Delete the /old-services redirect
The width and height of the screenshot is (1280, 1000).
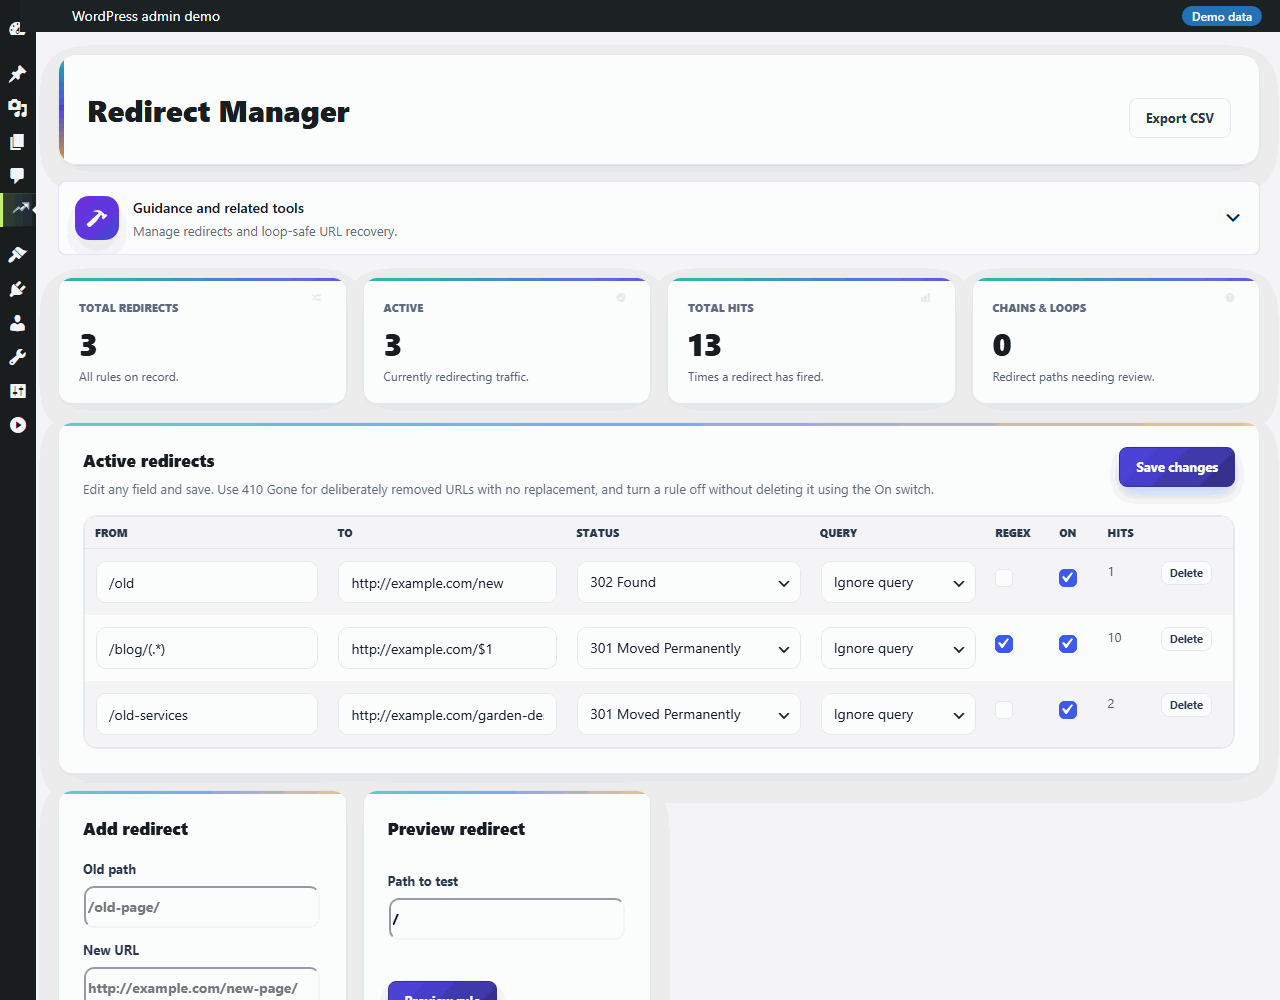1186,705
